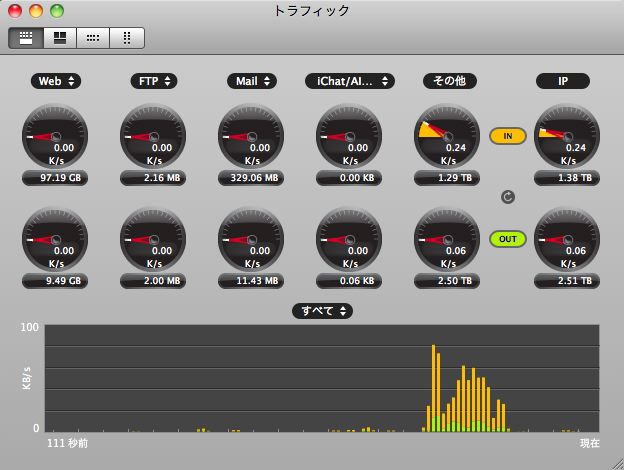624x470 pixels.
Task: Click the 97.19 GB Web total readout
Action: [55, 178]
